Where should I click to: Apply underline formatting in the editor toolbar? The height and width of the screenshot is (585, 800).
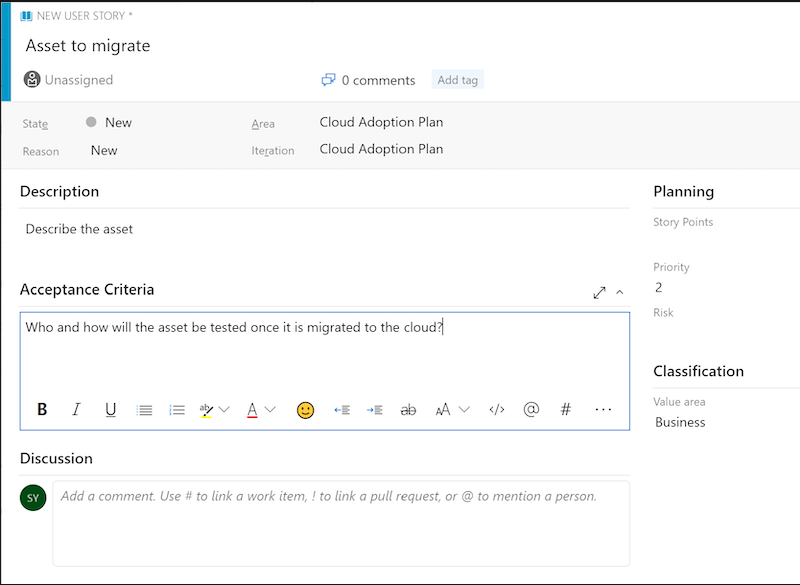point(110,410)
